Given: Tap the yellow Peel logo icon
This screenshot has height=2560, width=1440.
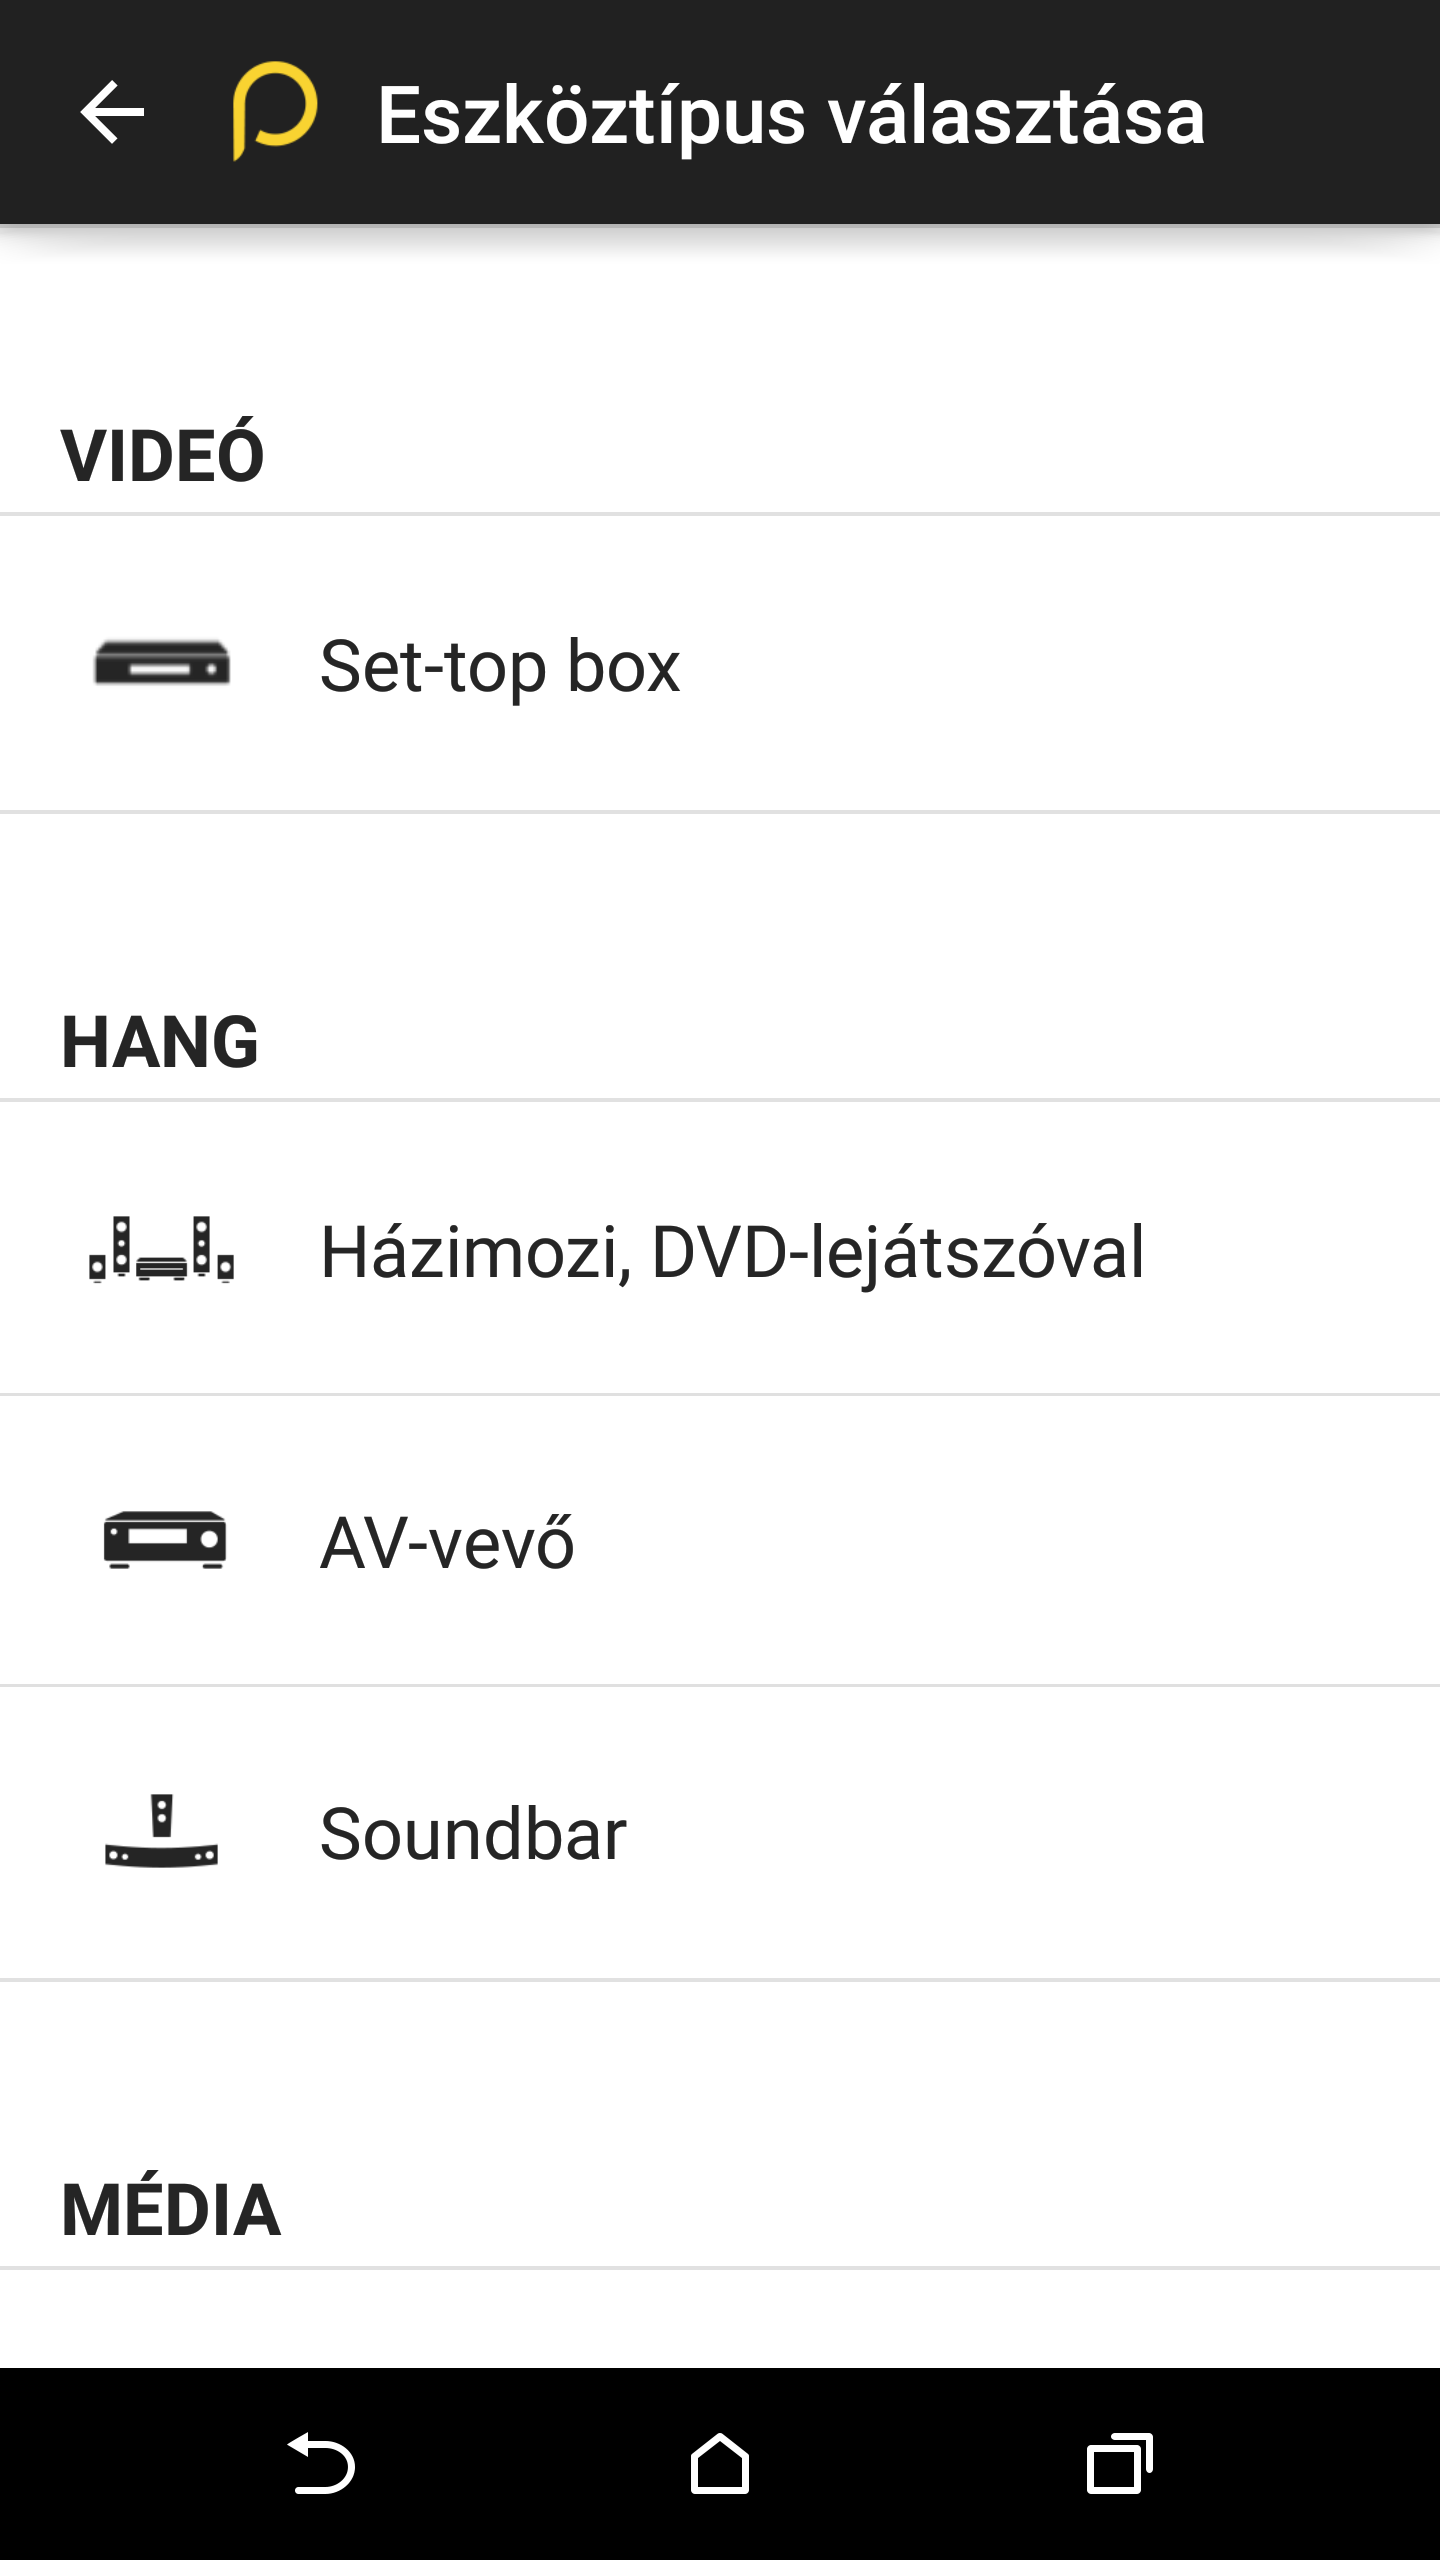Looking at the screenshot, I should [275, 110].
